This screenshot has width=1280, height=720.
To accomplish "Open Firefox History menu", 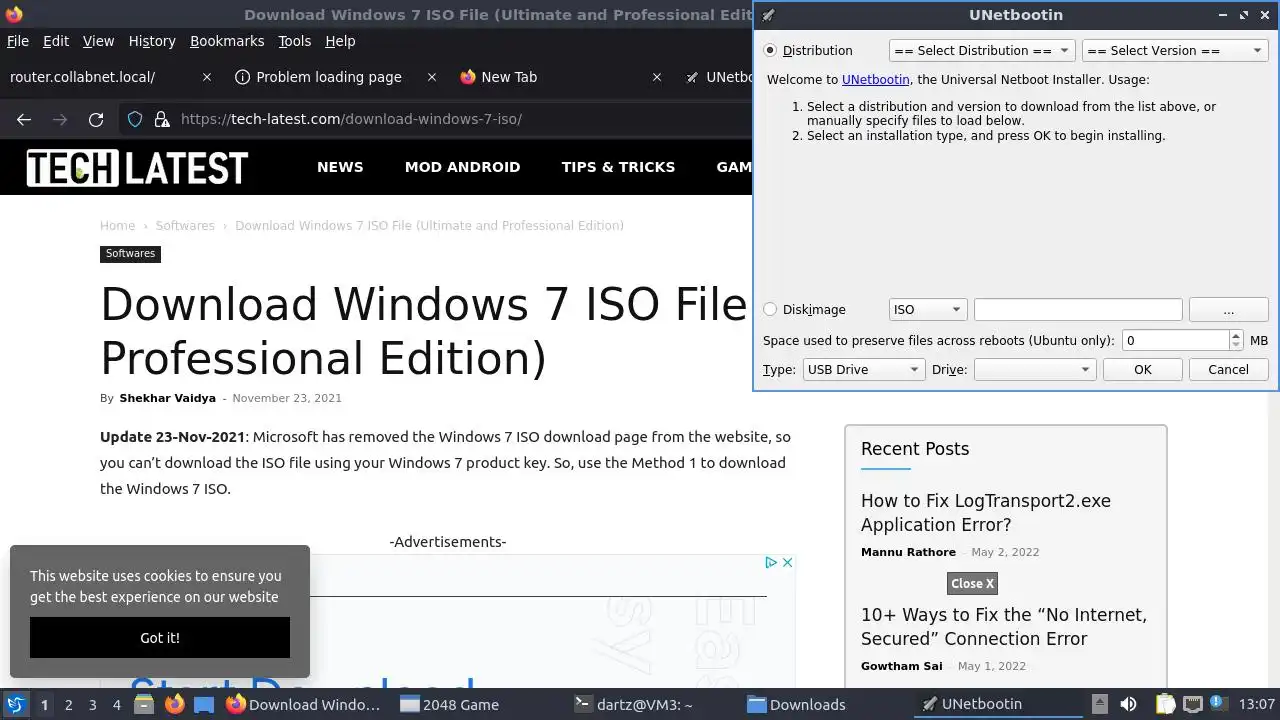I will (x=152, y=41).
